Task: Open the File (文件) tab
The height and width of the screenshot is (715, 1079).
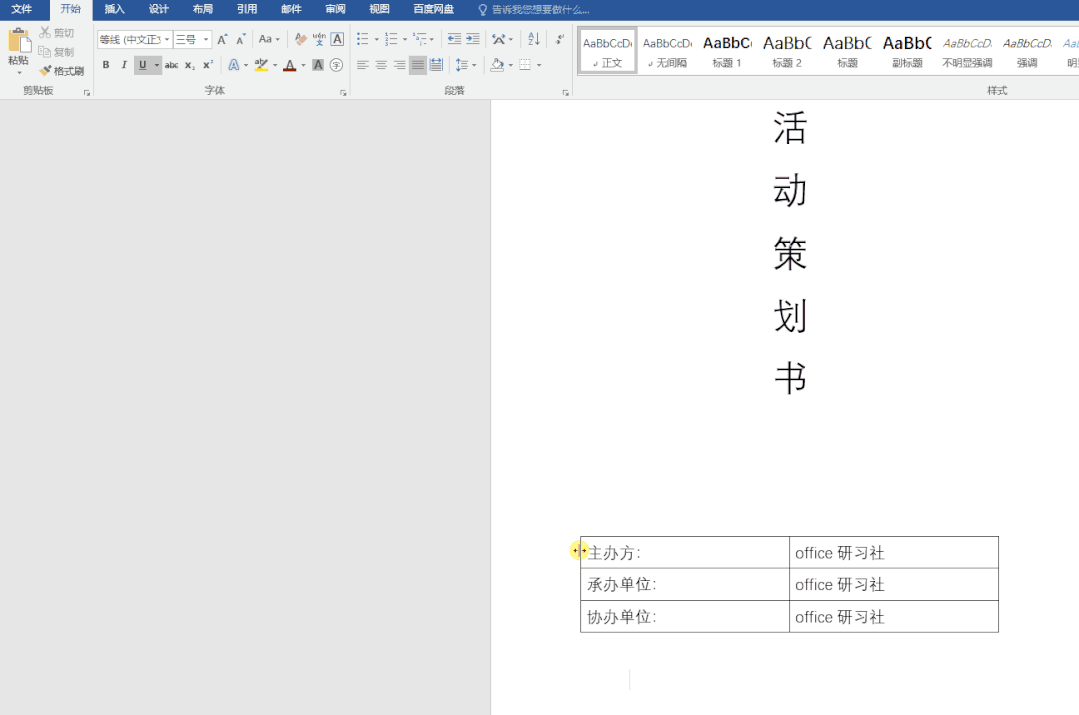Action: [x=21, y=10]
